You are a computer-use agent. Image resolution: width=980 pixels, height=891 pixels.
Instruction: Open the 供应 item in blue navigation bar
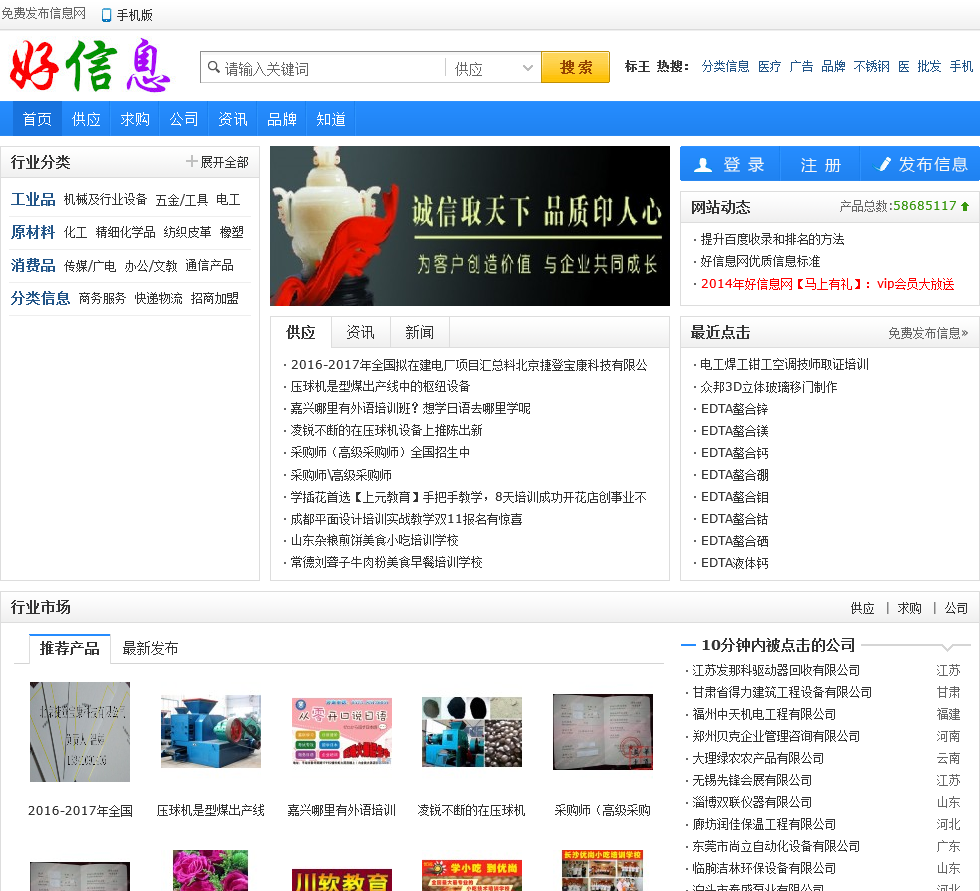(86, 119)
